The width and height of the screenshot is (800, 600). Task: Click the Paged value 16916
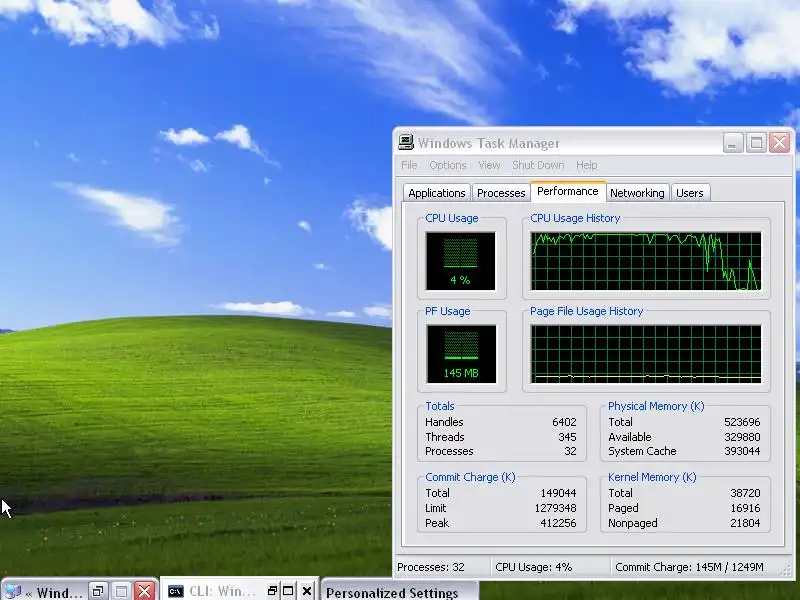click(745, 508)
